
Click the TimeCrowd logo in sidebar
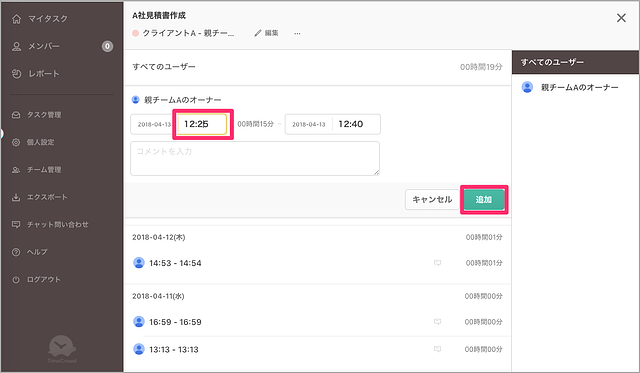(x=62, y=349)
